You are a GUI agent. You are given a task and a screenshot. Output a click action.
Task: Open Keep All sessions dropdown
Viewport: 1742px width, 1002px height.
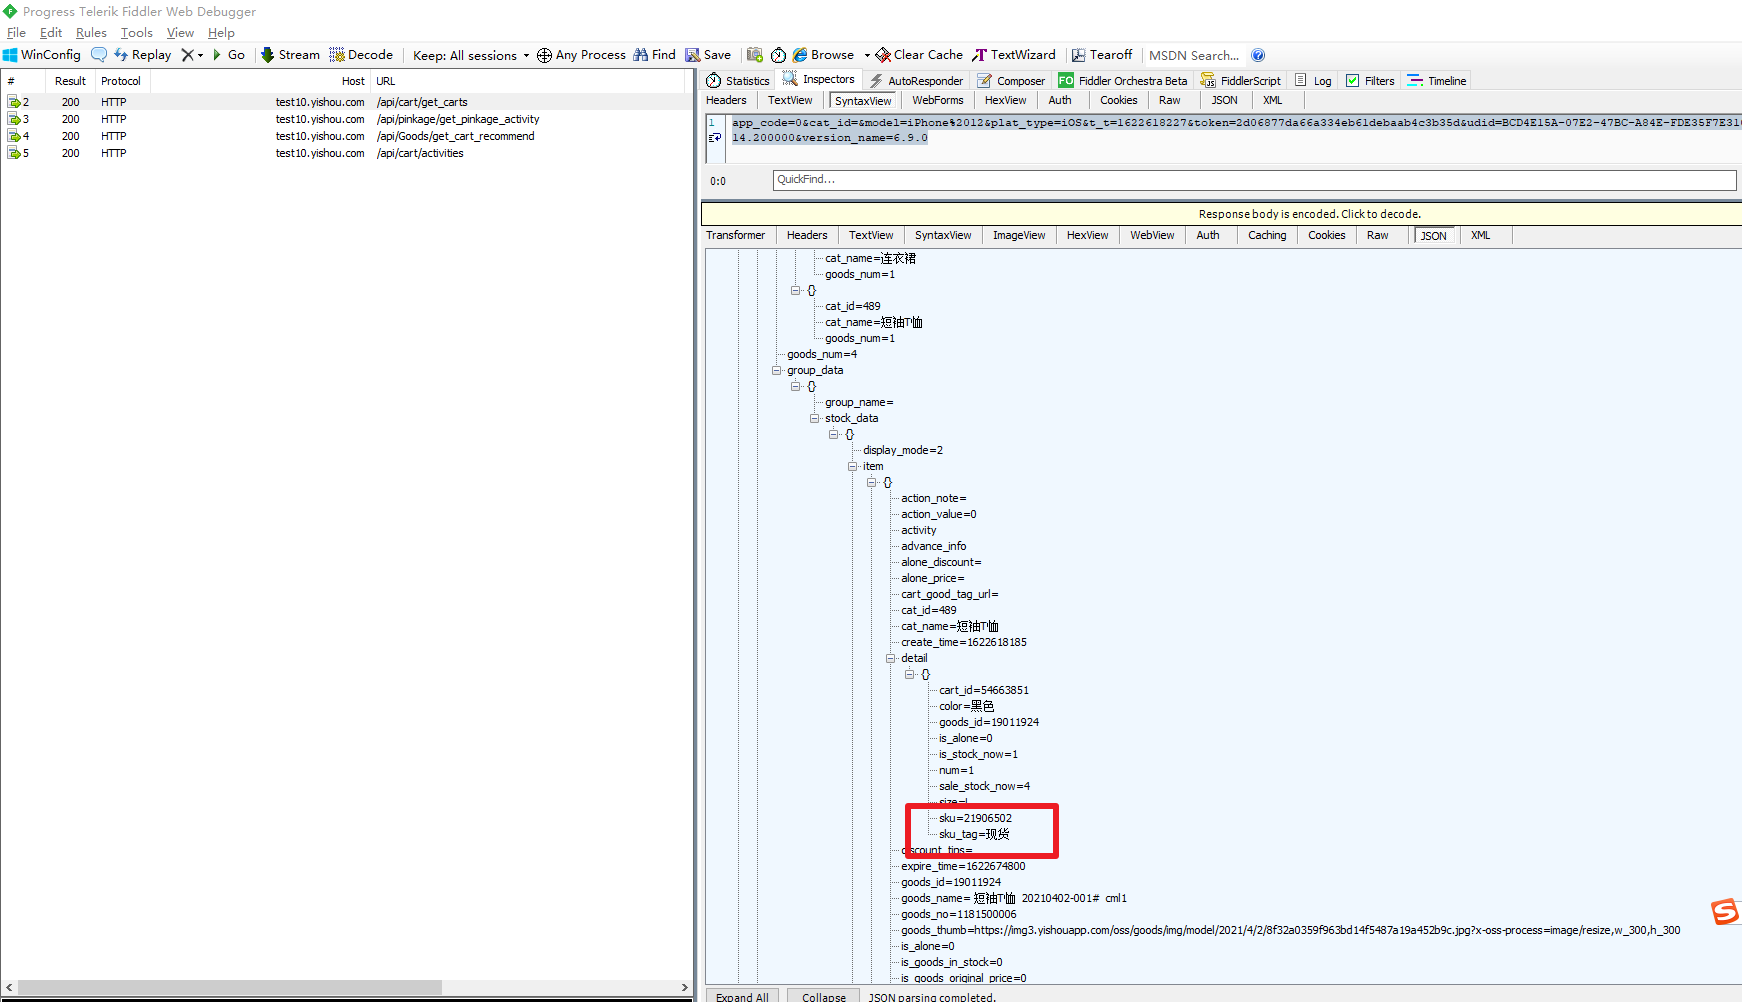471,55
